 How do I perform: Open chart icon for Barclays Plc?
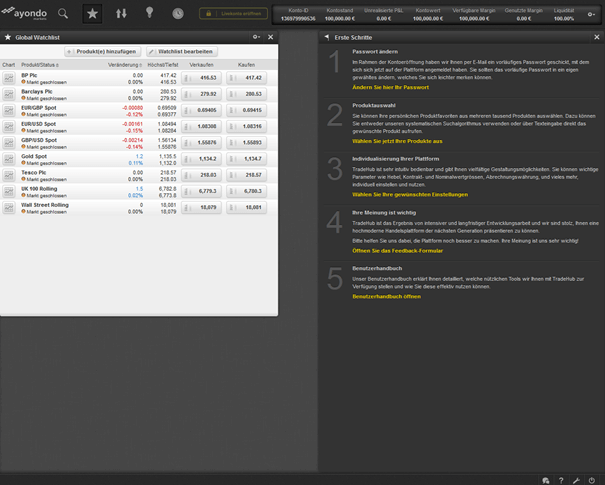click(8, 94)
